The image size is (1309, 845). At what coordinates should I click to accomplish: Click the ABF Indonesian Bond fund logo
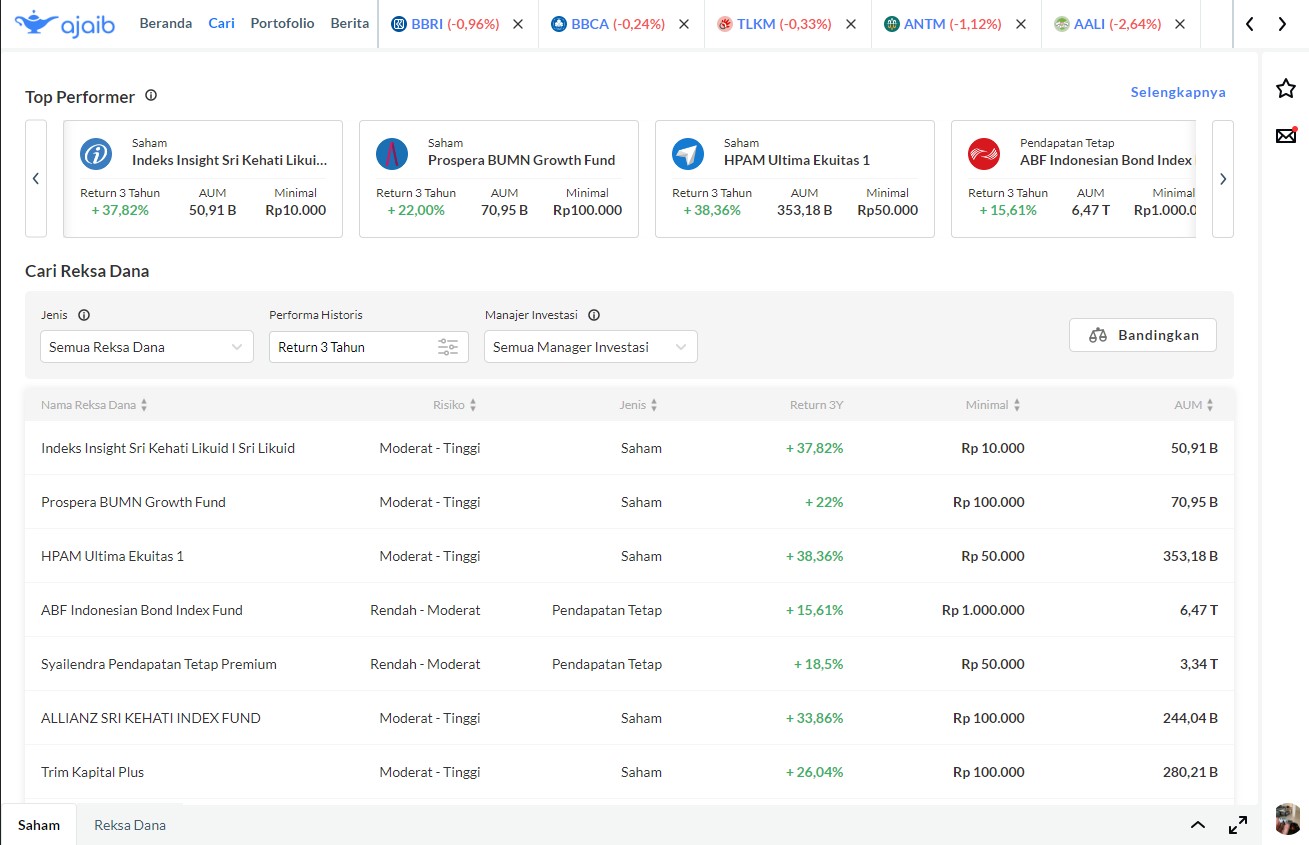click(x=984, y=154)
